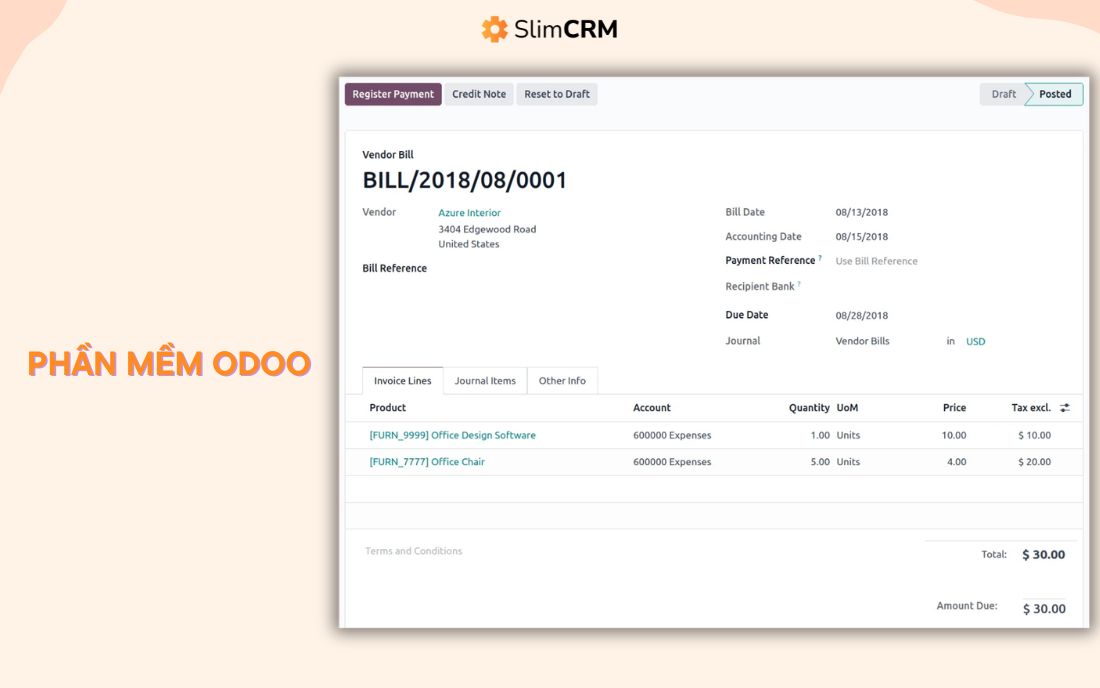Click the $ 10.00 subtotal cell
Screen dimensions: 1100x688
1034,436
